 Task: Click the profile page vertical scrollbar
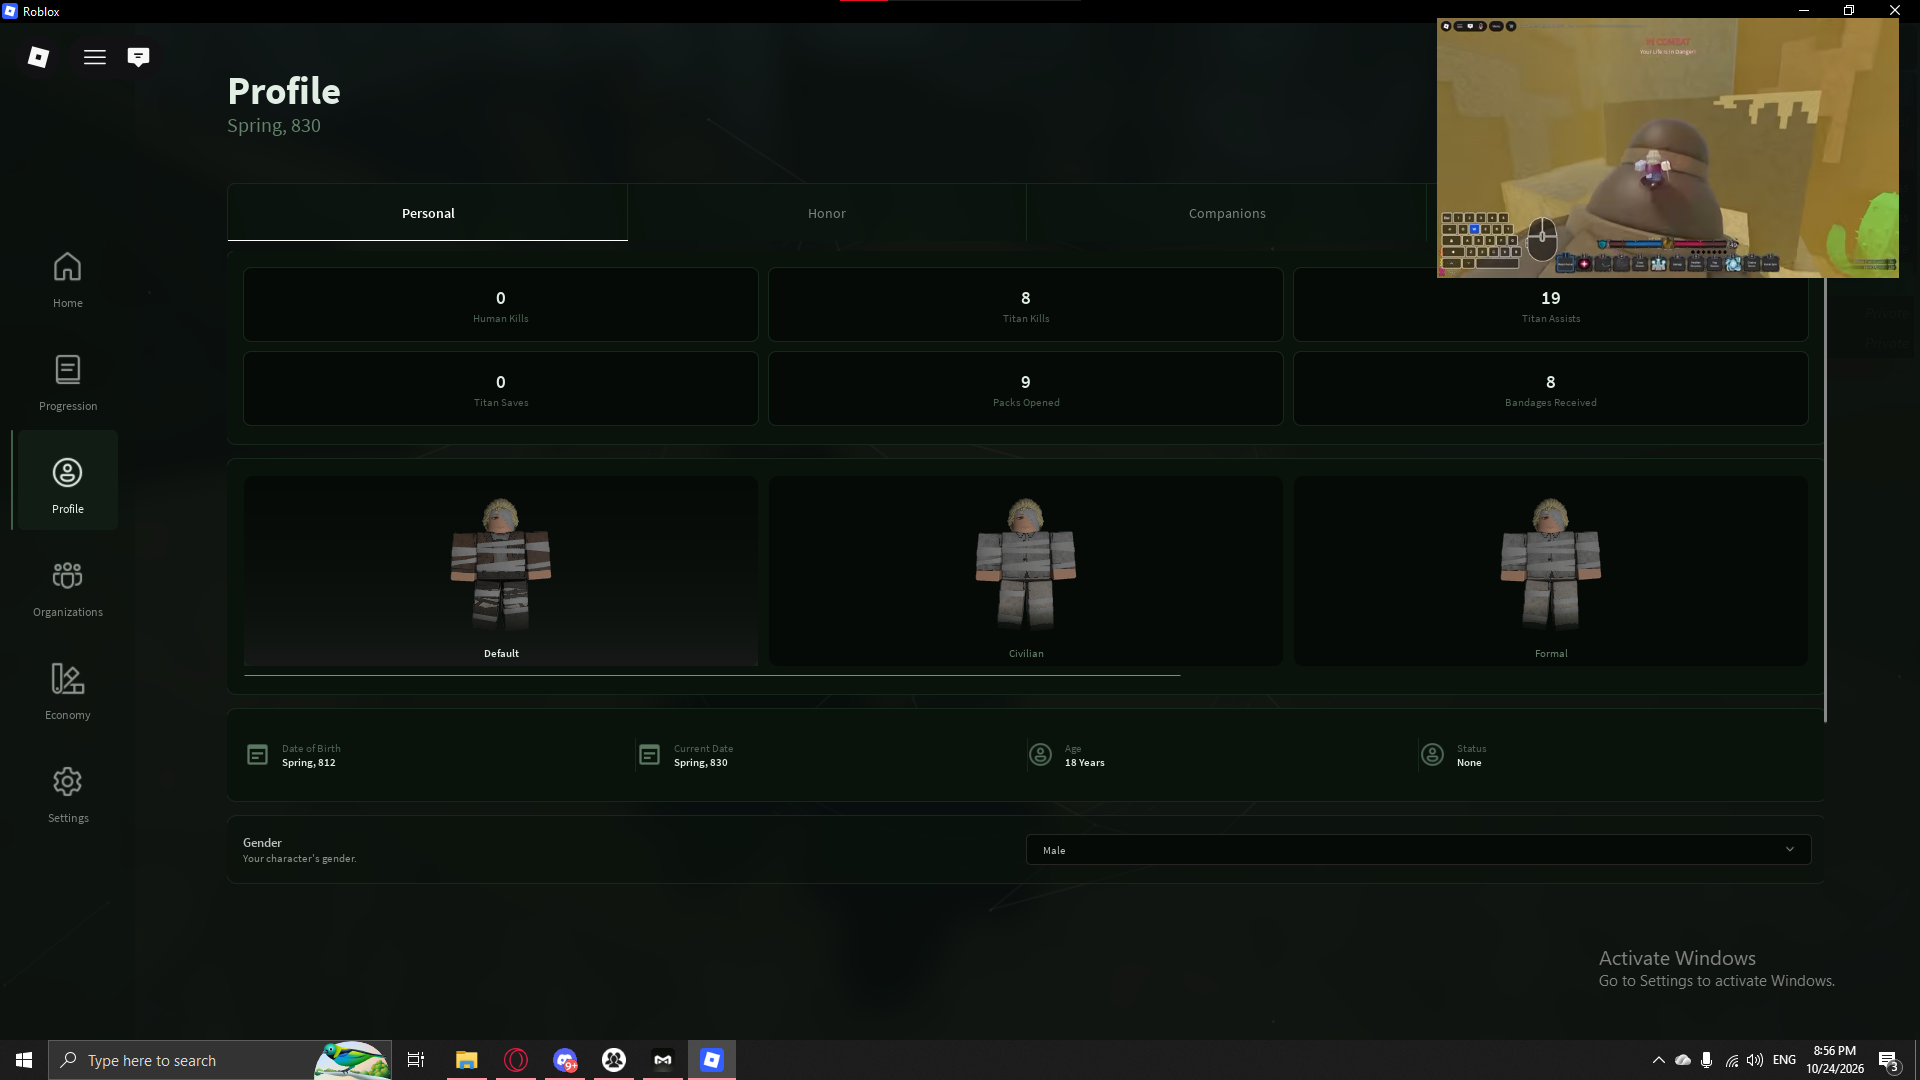[x=1825, y=500]
